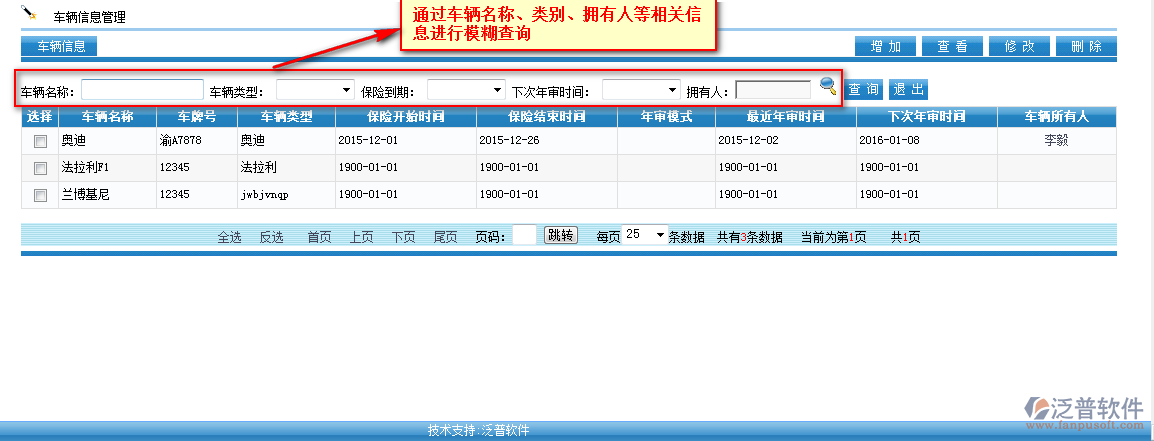
Task: Click the 车辆所有人 column header
Action: tap(1057, 117)
